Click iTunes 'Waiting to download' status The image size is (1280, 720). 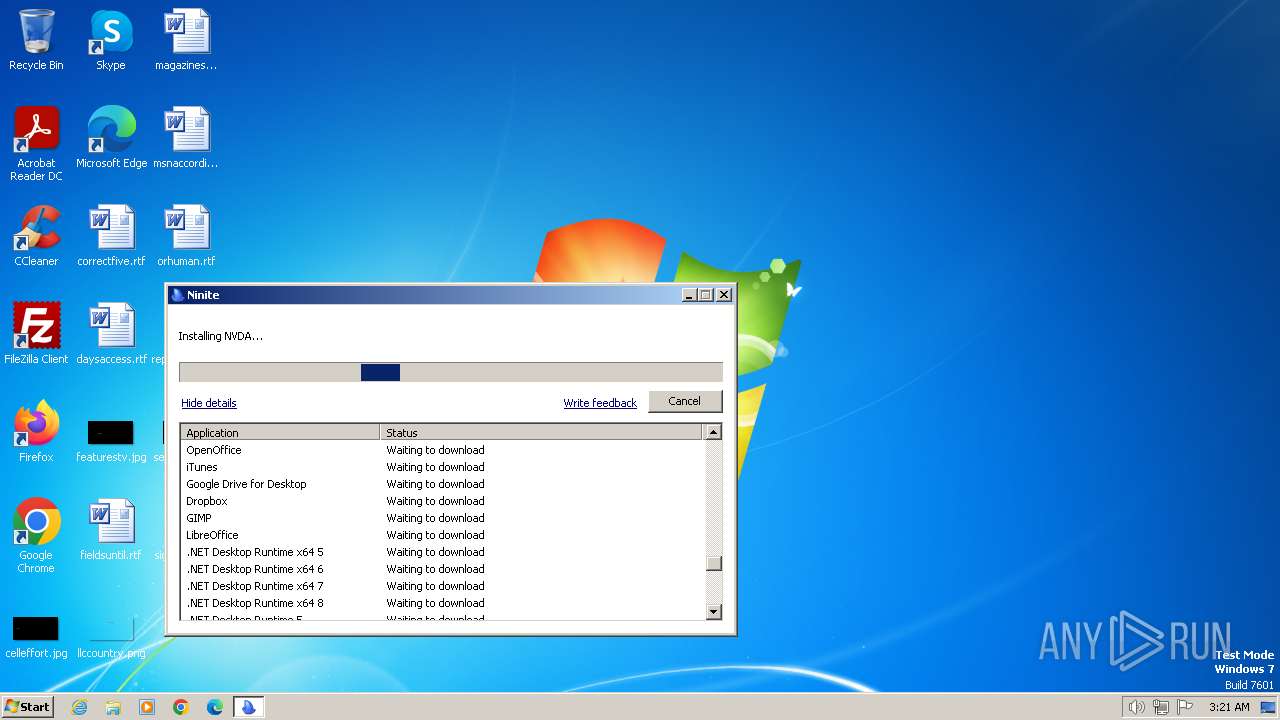(435, 467)
